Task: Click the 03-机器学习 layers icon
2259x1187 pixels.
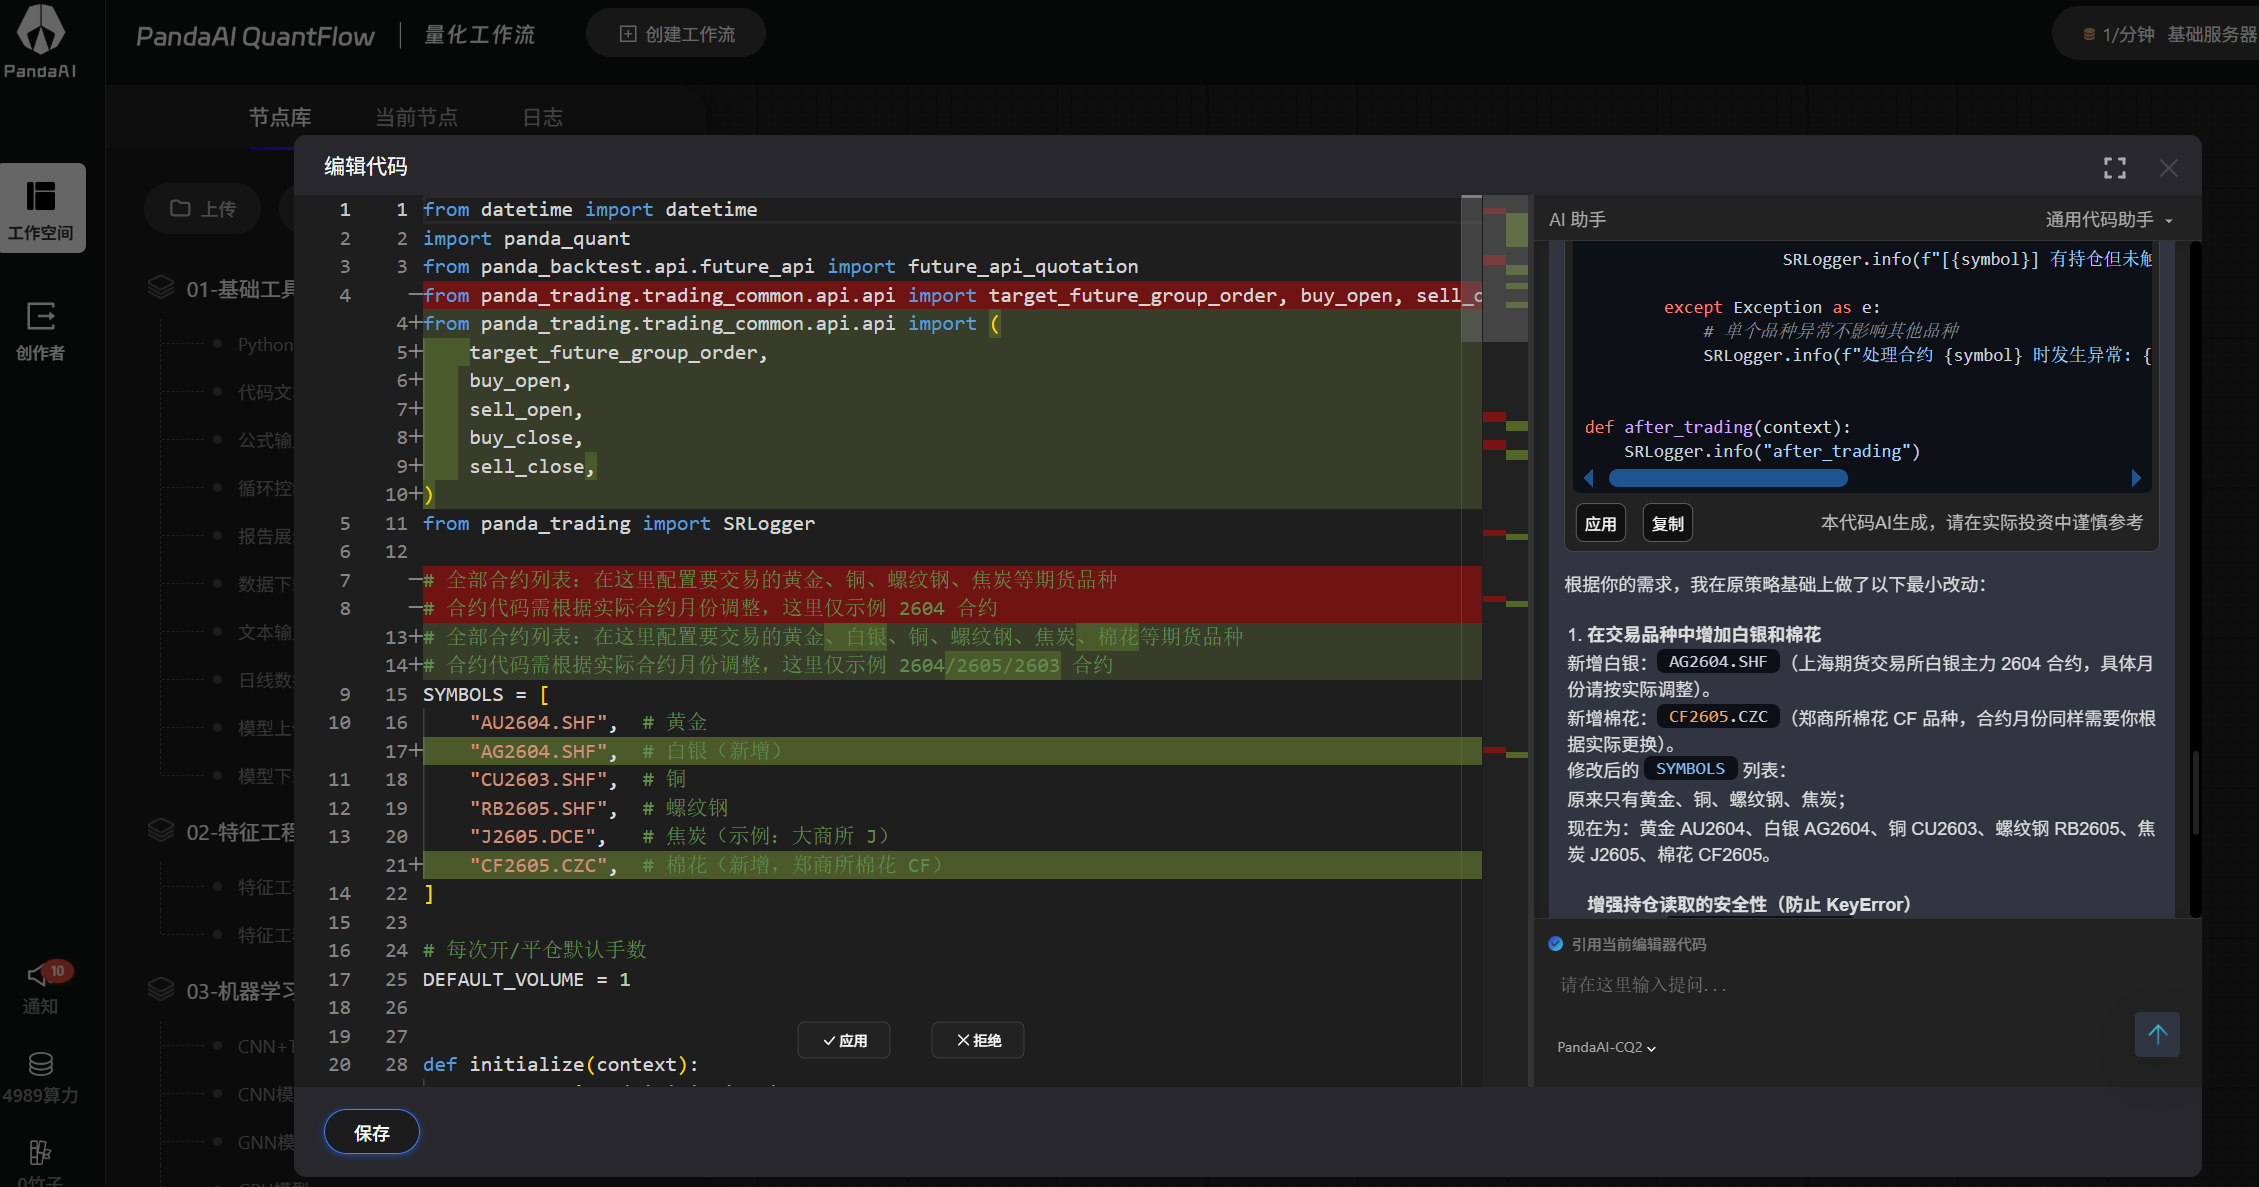Action: (161, 990)
